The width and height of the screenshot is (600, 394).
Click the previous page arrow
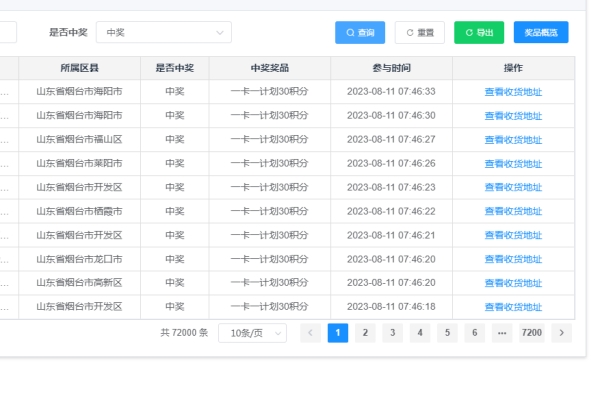click(x=310, y=333)
